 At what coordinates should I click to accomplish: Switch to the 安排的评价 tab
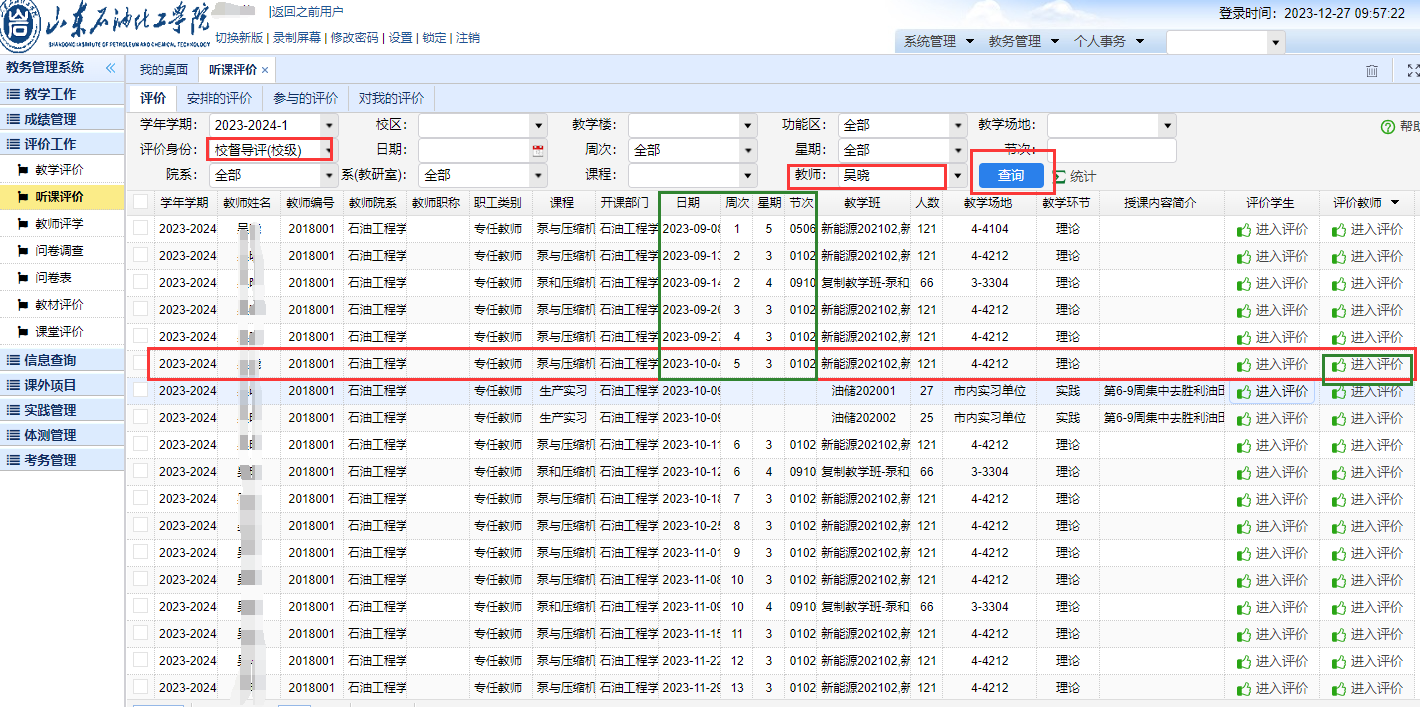click(x=219, y=98)
